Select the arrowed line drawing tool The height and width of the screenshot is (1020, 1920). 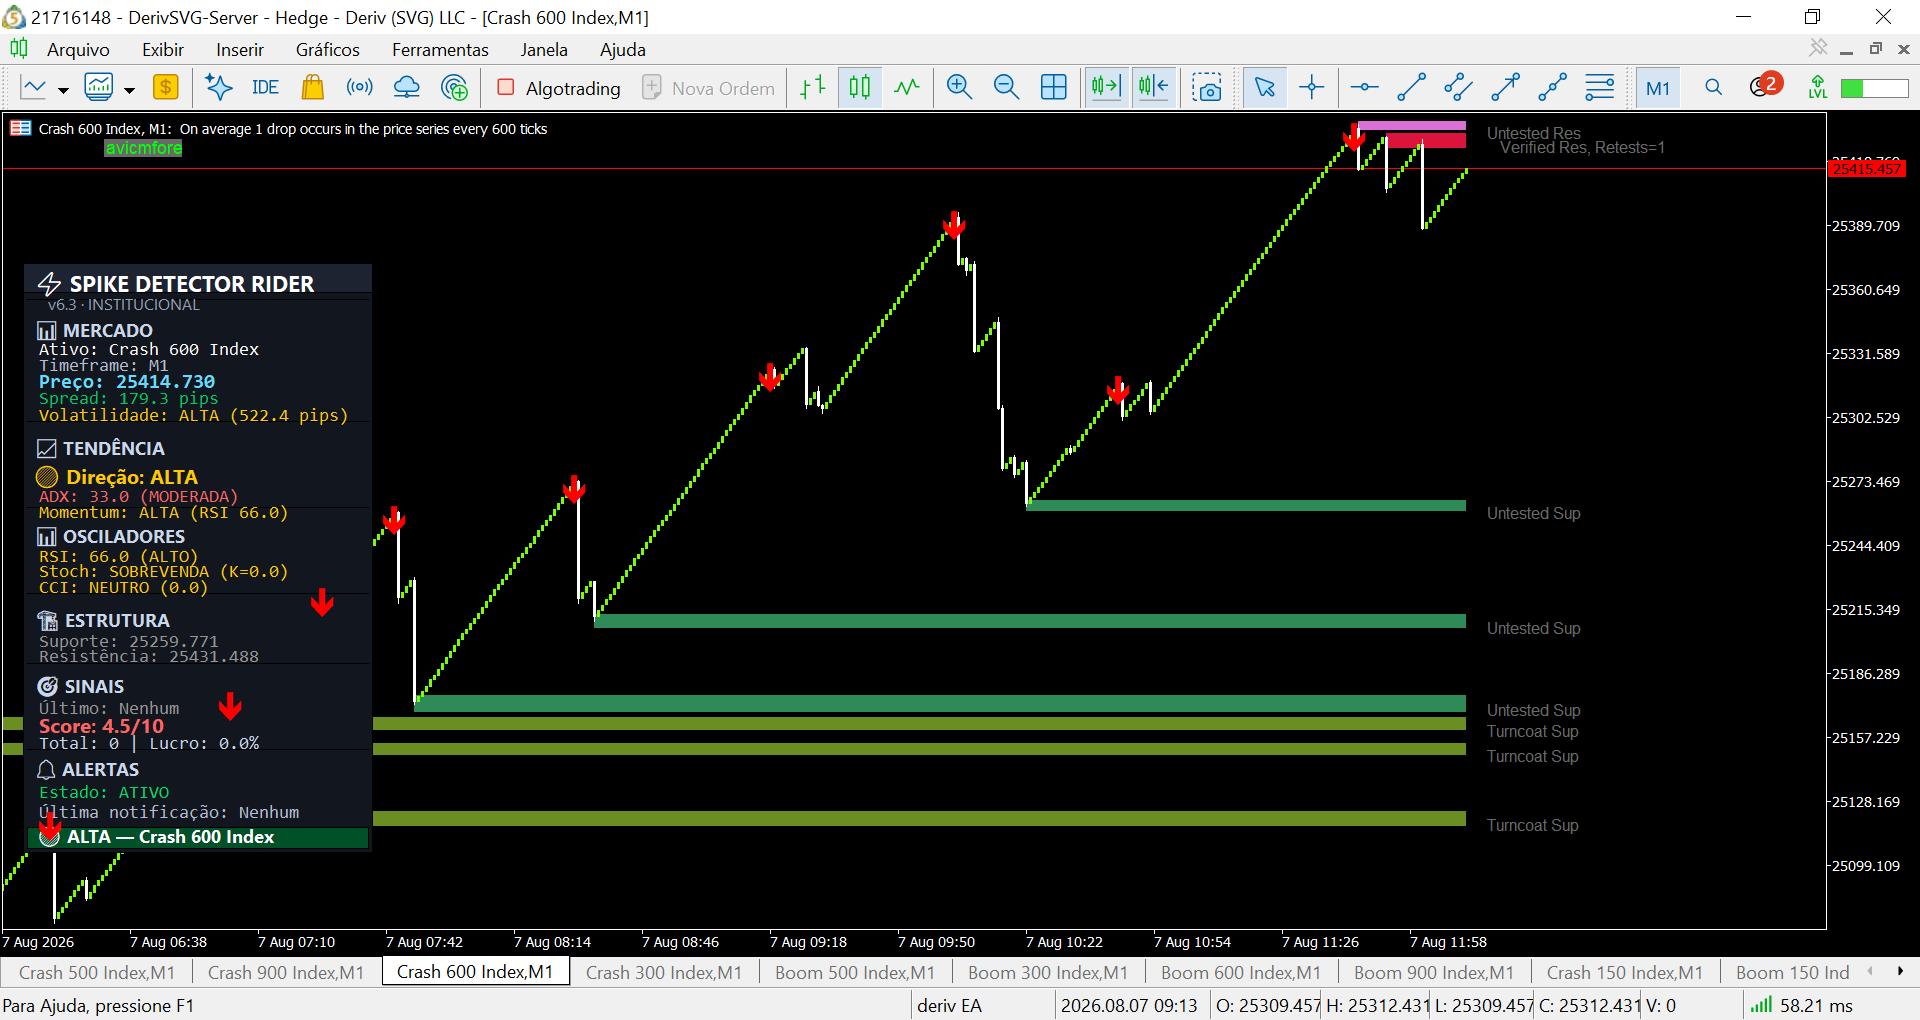(x=1505, y=88)
